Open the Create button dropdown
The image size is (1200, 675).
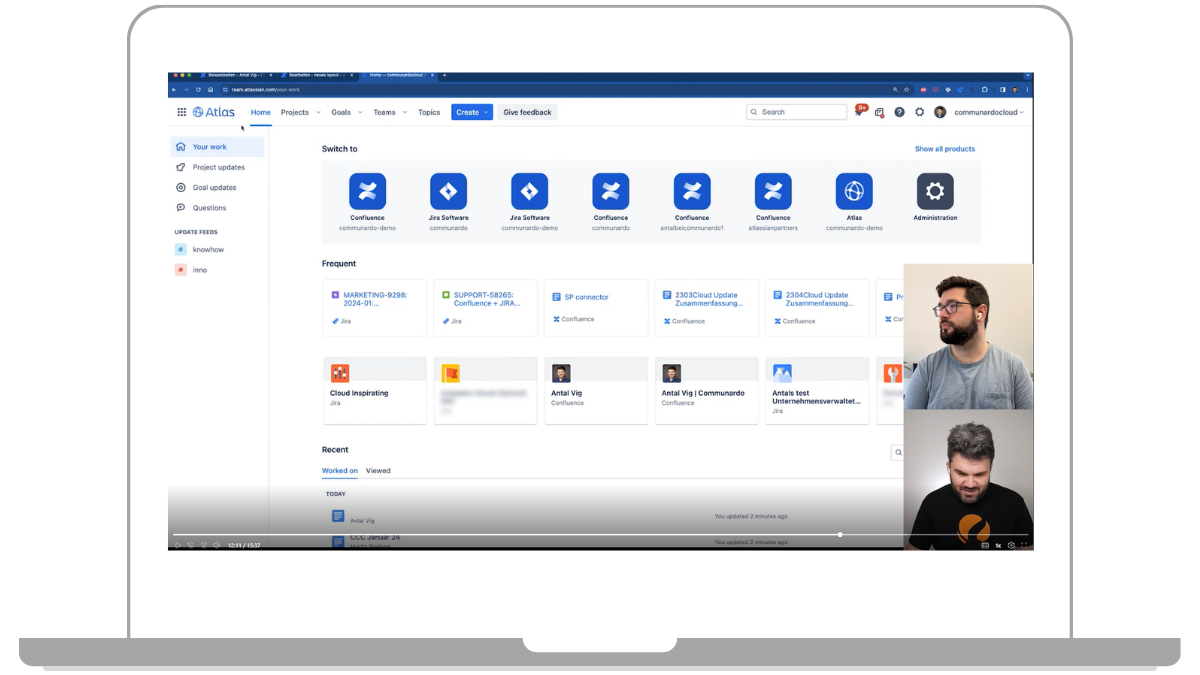click(x=471, y=112)
